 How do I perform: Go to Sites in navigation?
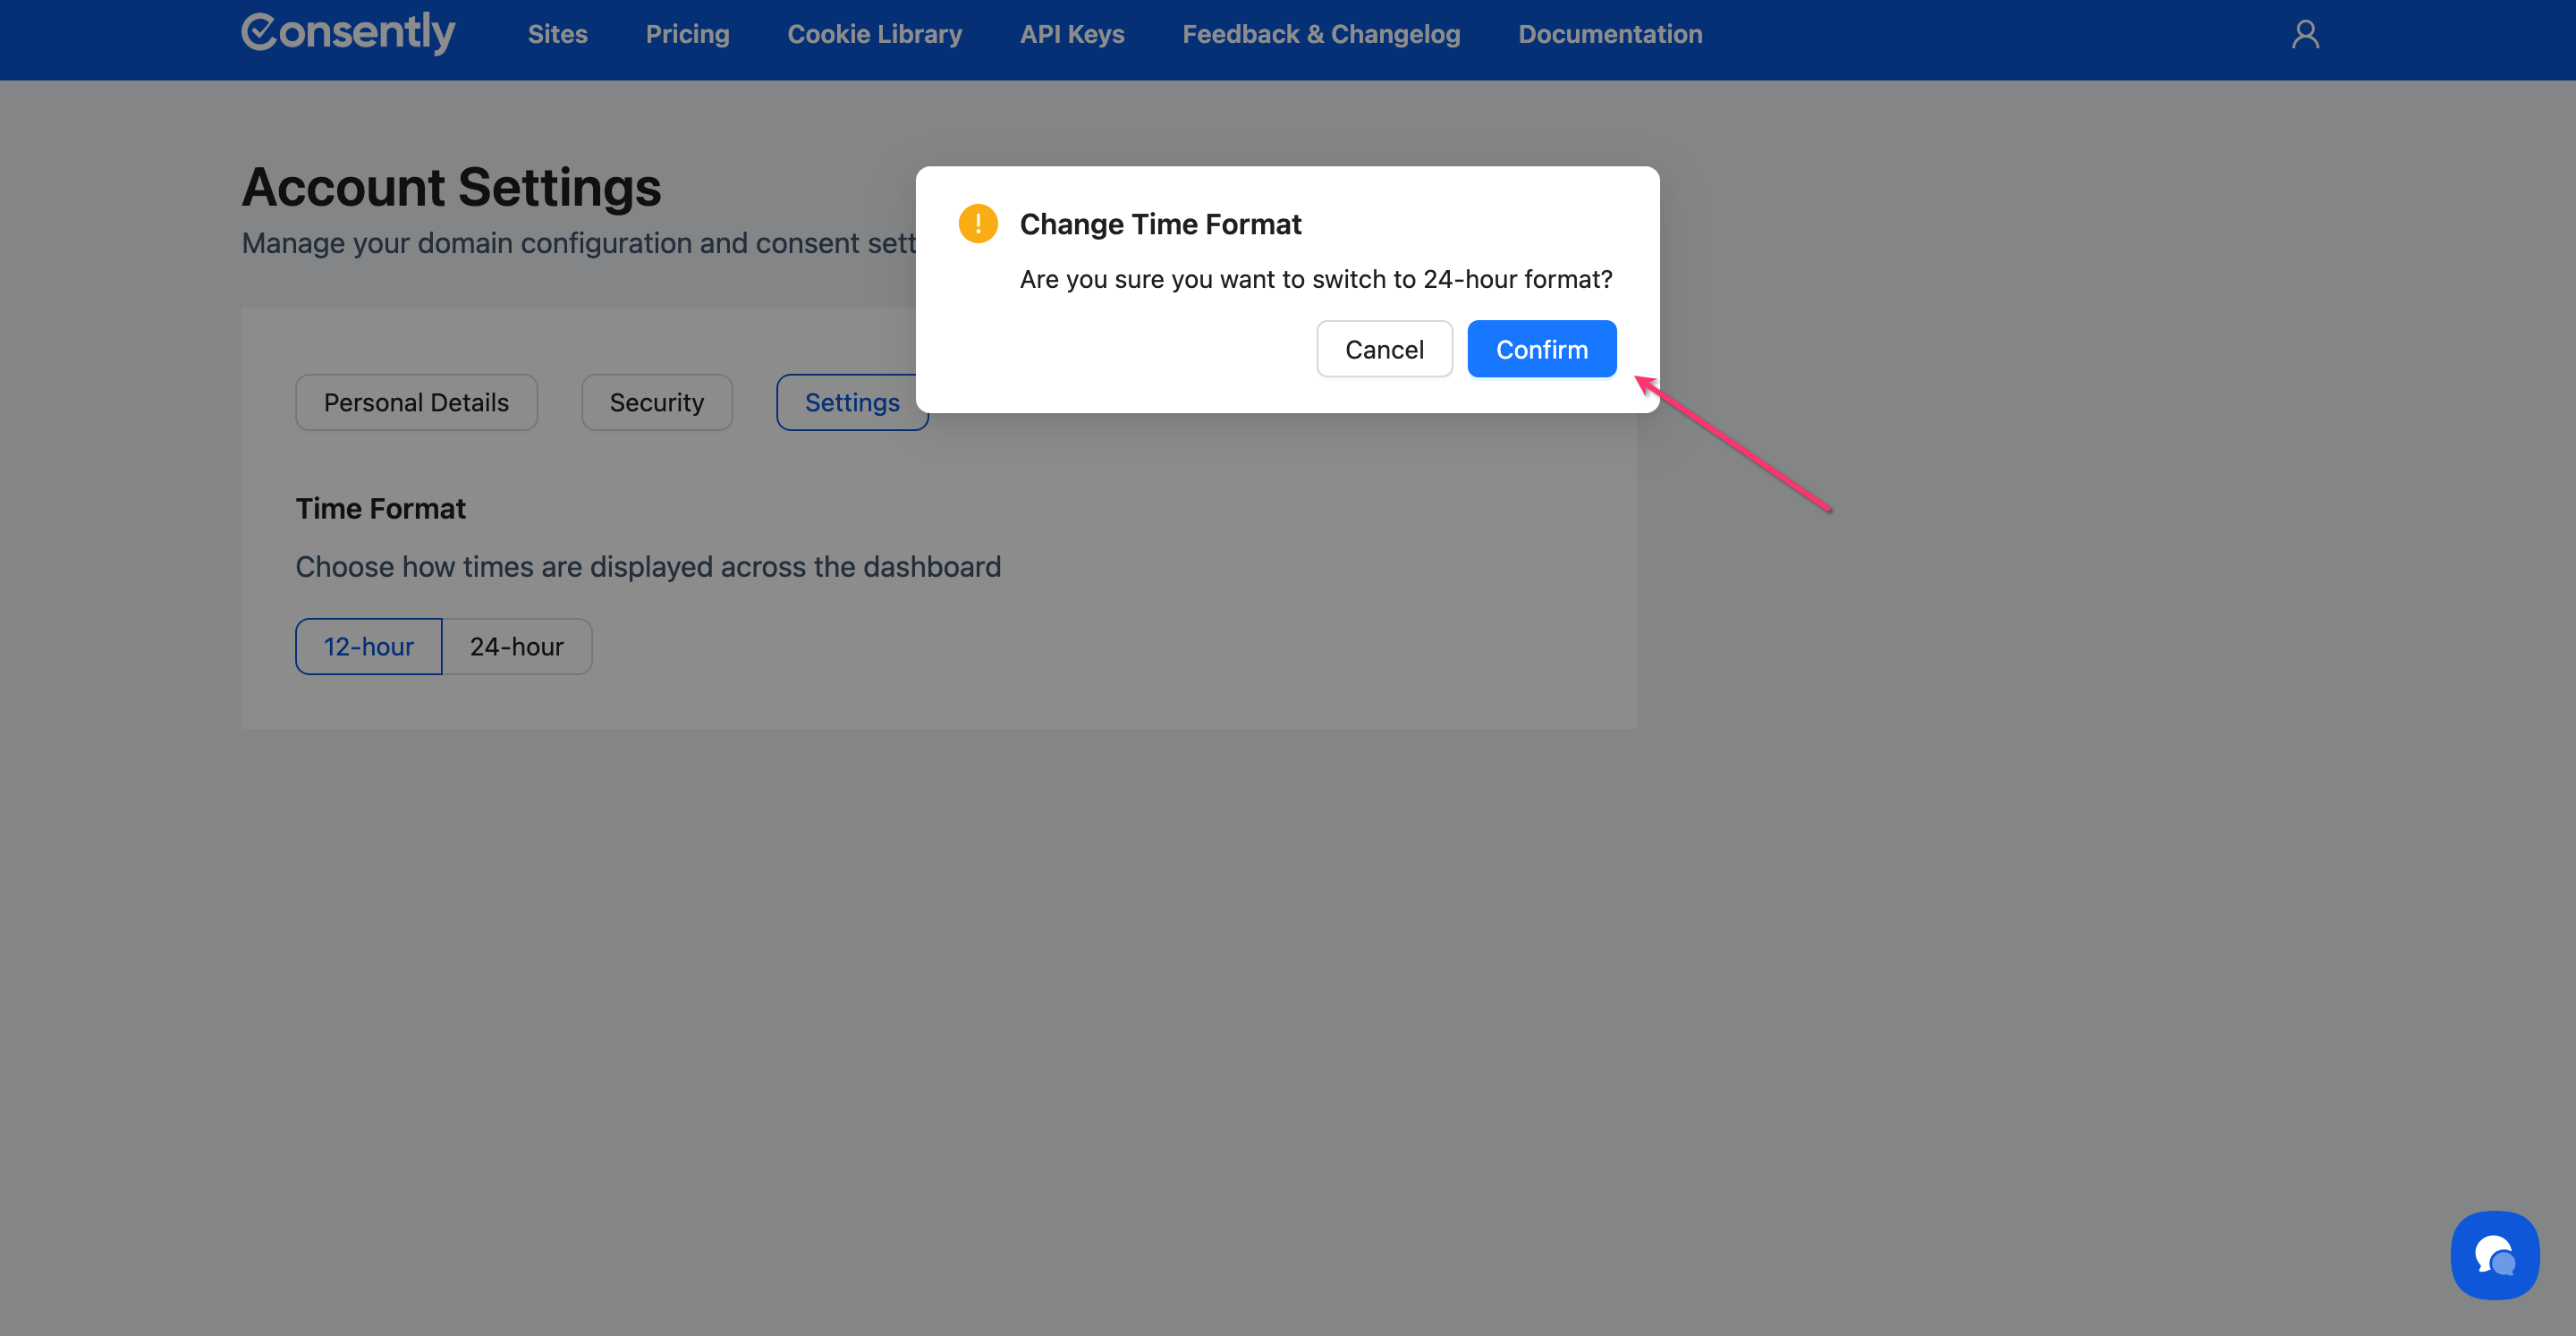(x=557, y=35)
